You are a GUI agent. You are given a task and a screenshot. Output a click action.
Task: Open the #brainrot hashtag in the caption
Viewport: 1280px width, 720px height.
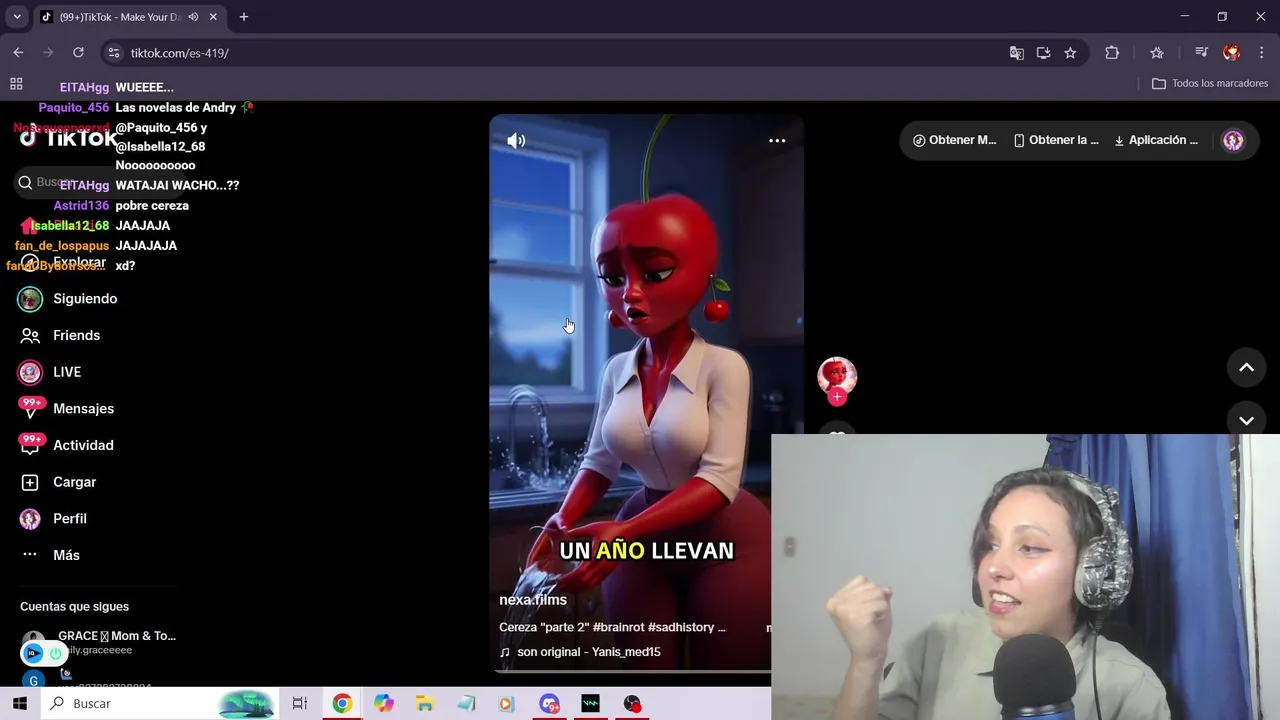point(618,627)
